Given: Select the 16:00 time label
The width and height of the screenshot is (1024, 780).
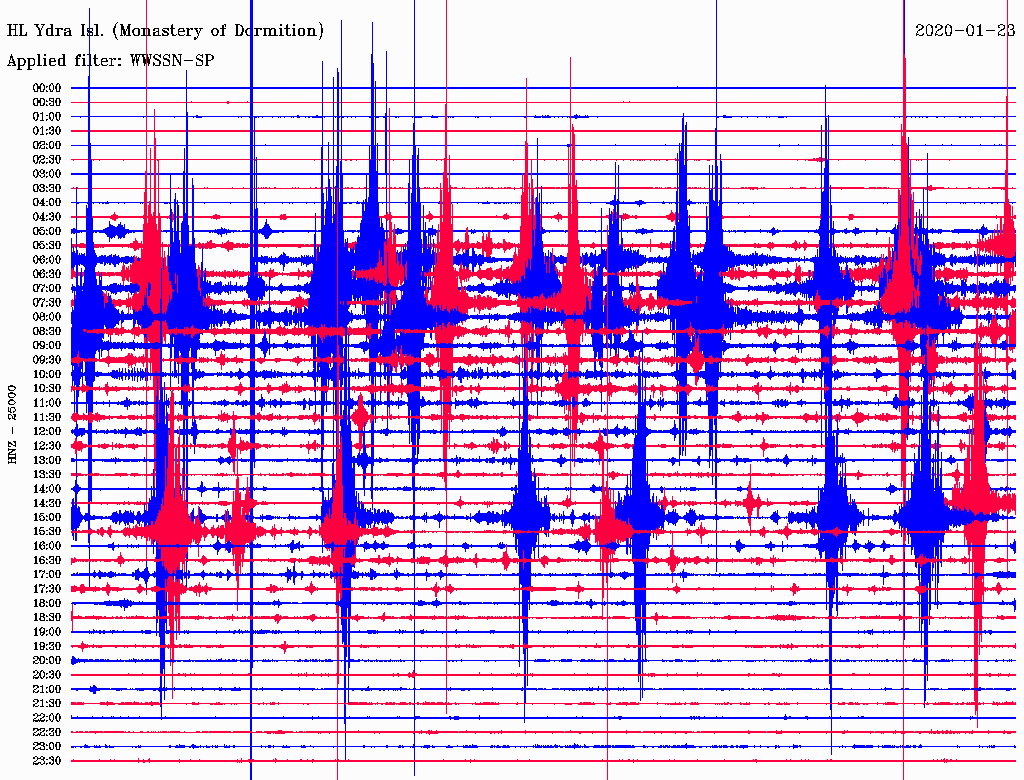Looking at the screenshot, I should (47, 546).
